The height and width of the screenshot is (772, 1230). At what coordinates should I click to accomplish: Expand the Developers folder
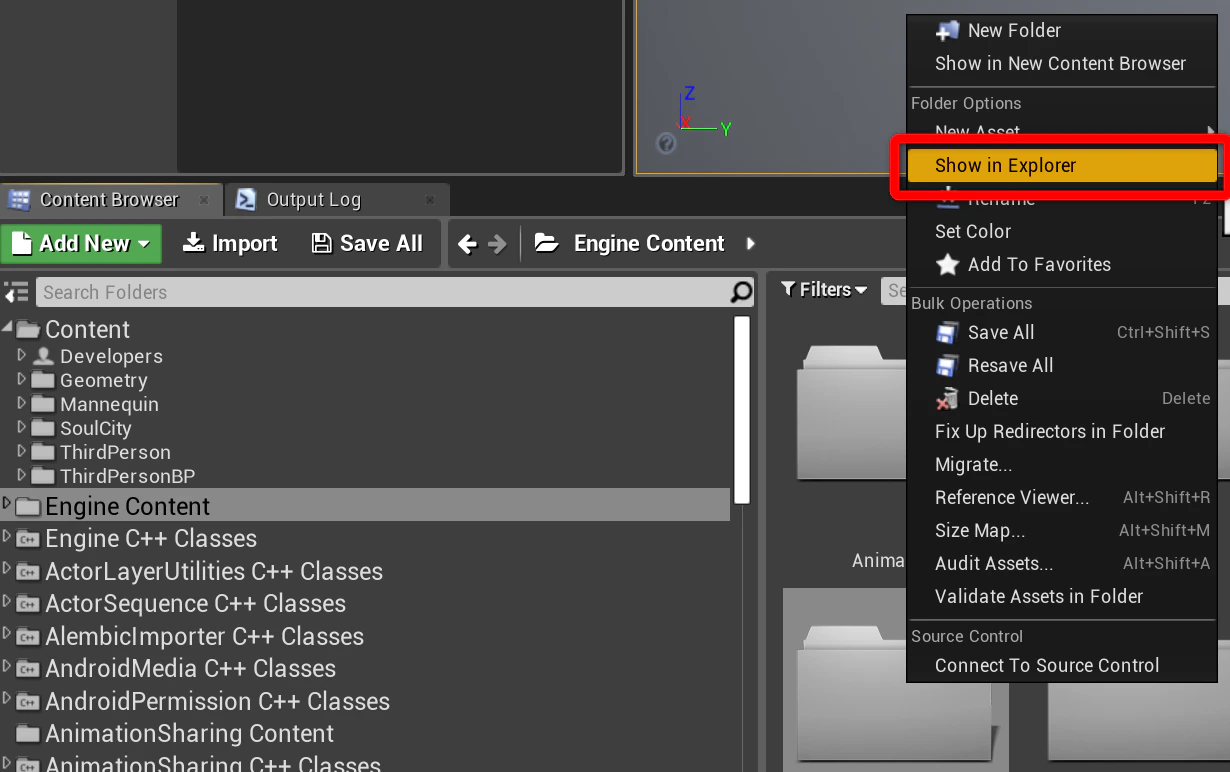22,354
